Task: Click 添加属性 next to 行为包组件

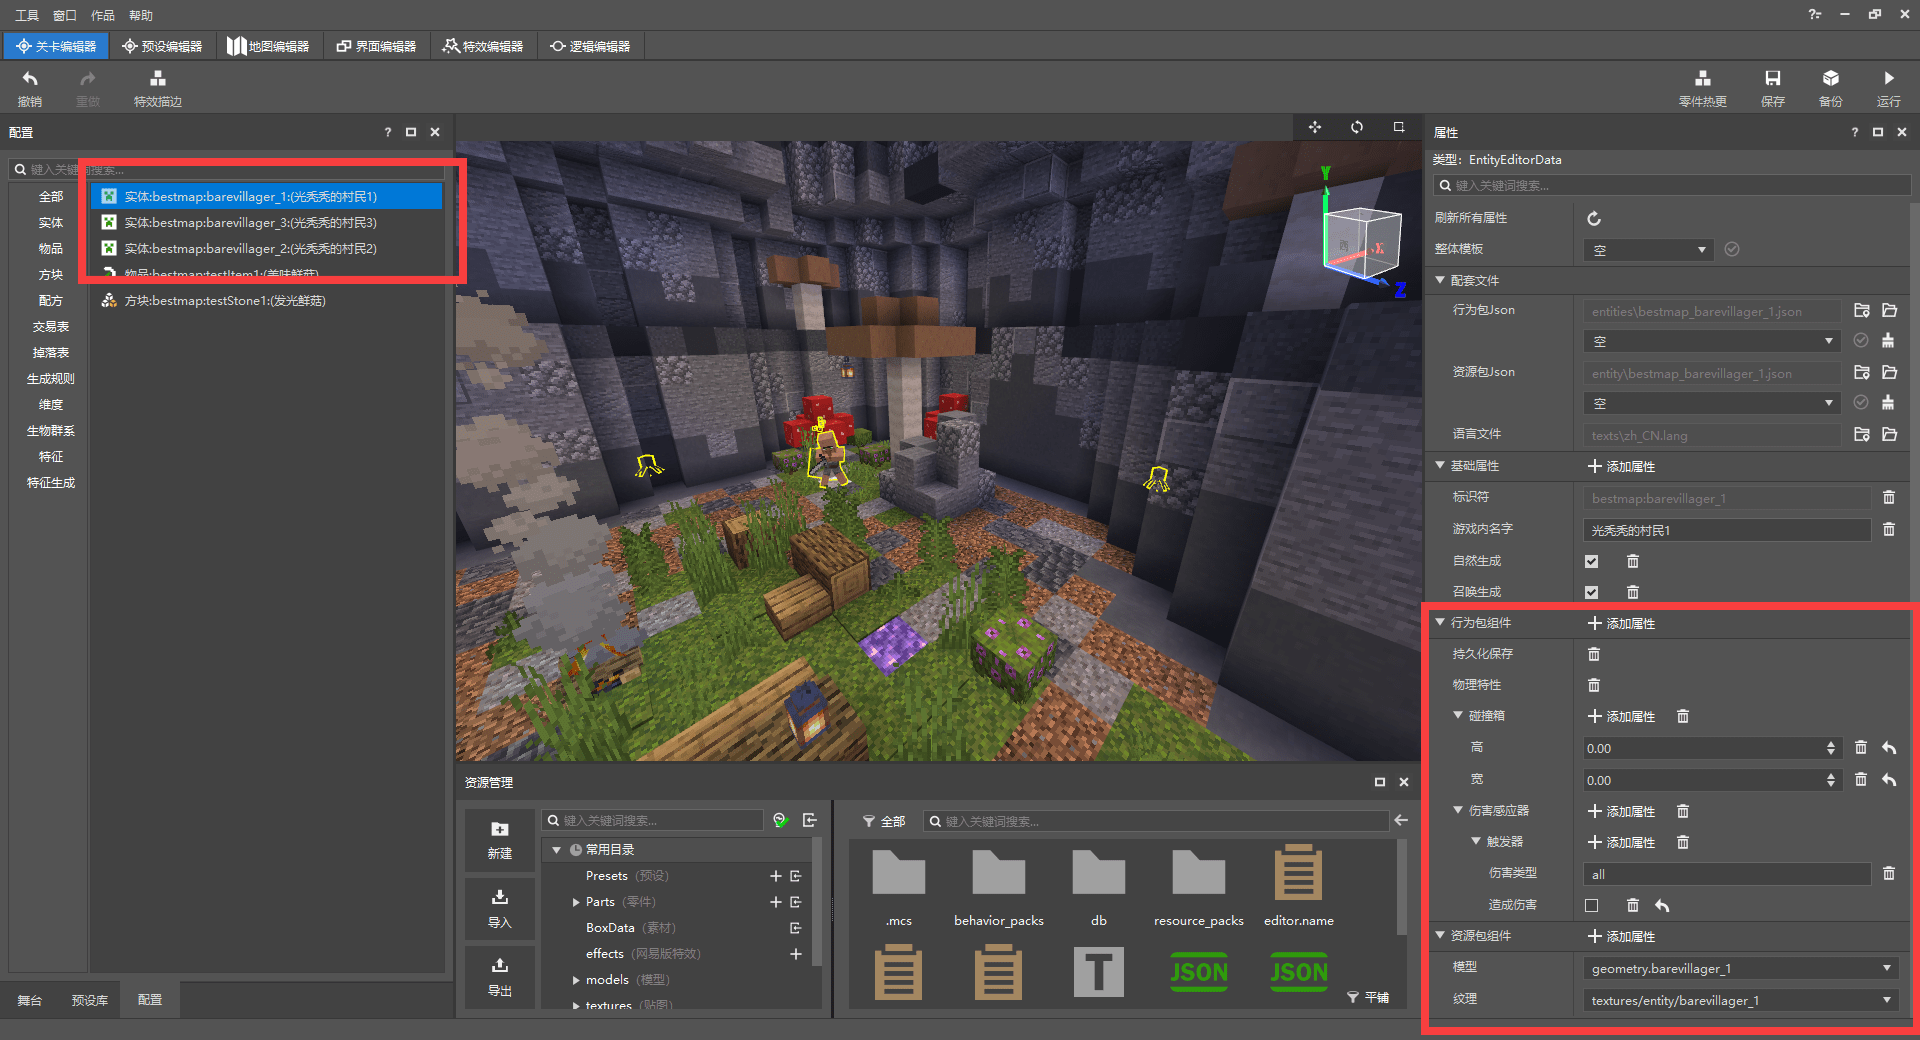Action: [1621, 623]
